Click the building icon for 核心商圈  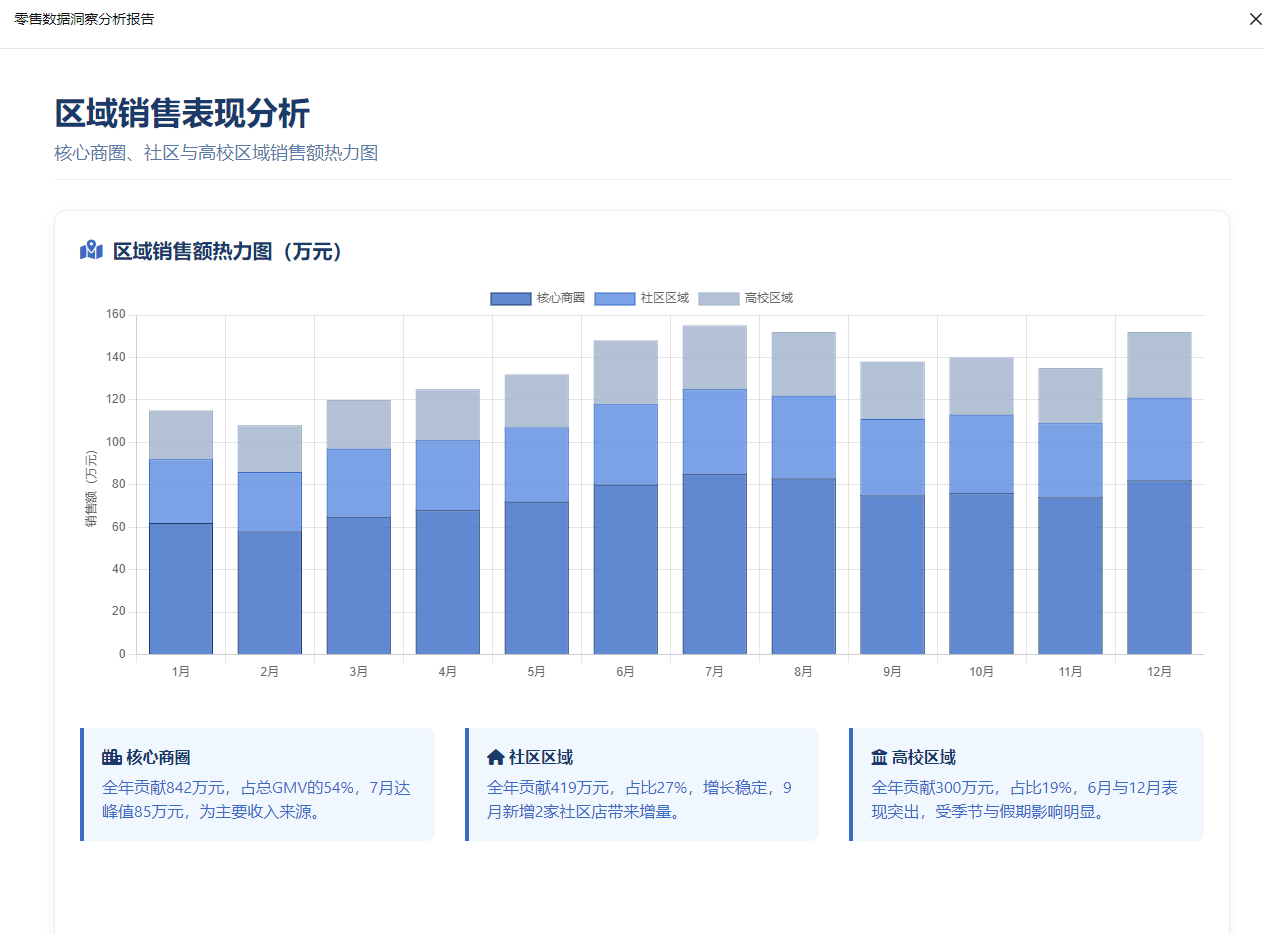[112, 757]
